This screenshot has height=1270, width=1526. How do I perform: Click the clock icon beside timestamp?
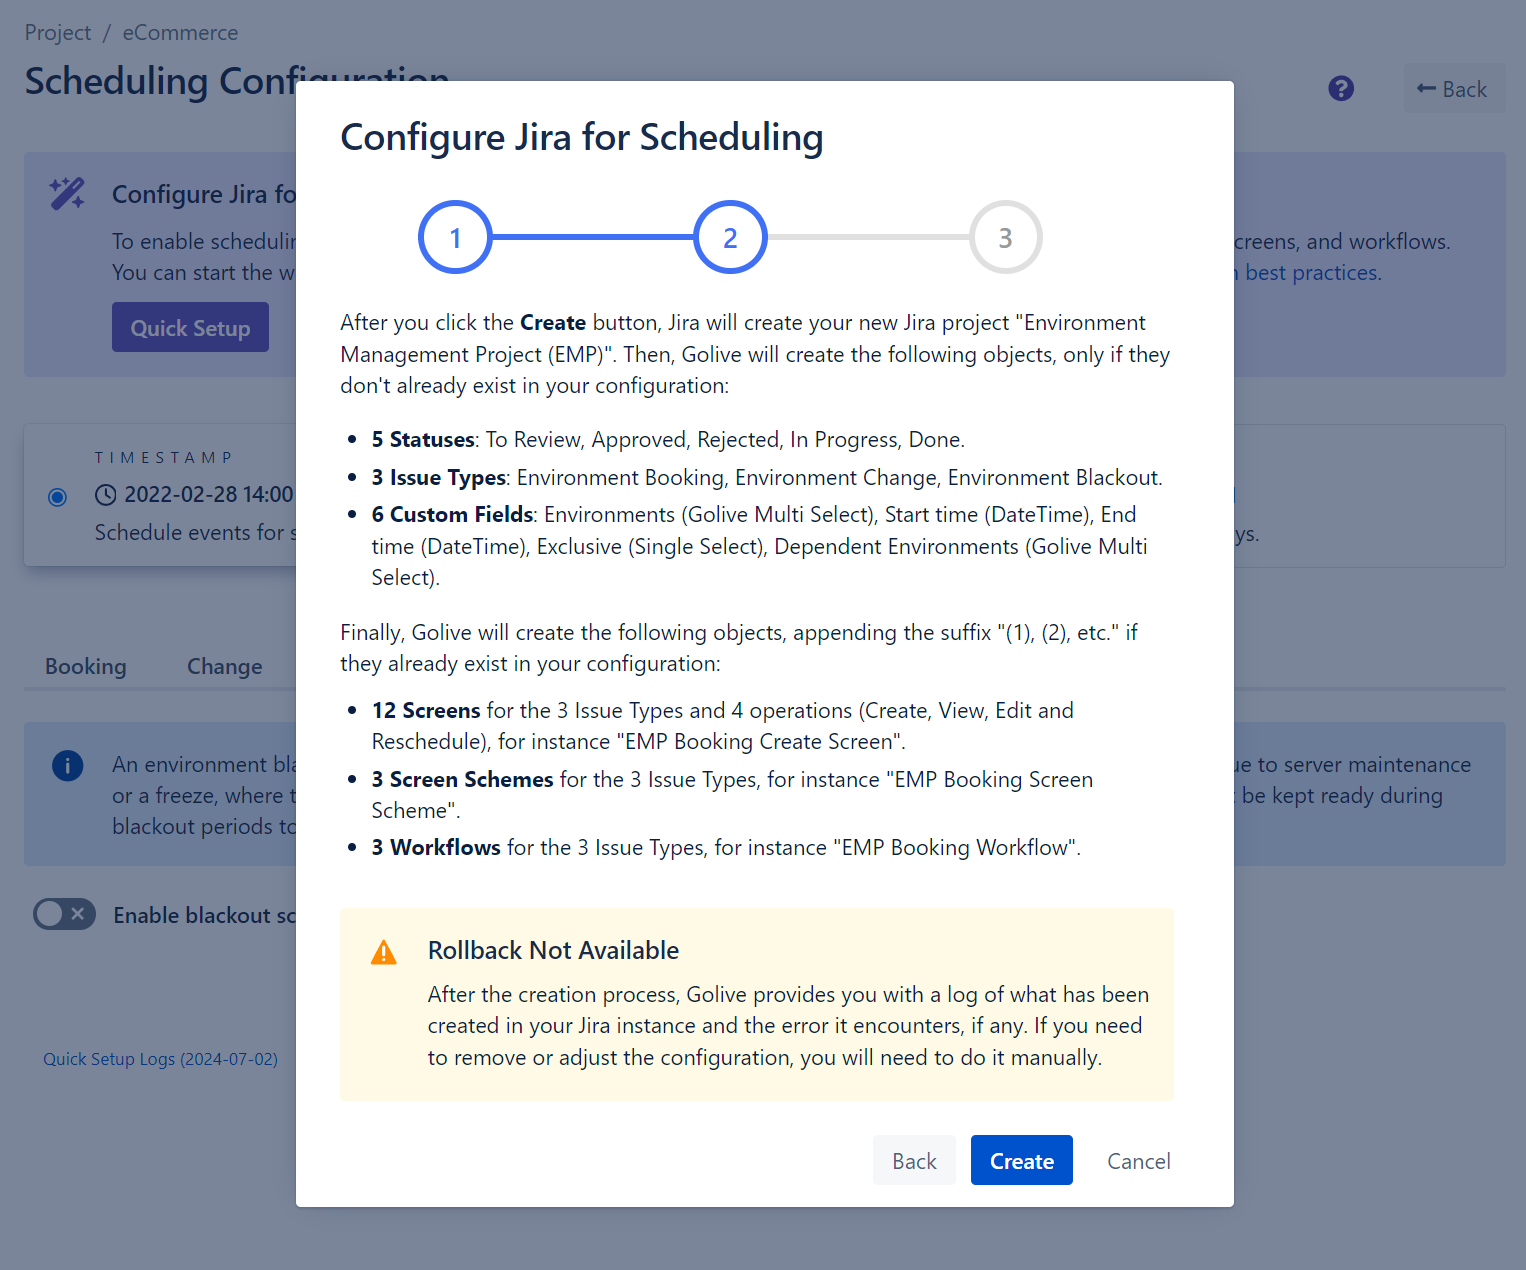coord(106,494)
